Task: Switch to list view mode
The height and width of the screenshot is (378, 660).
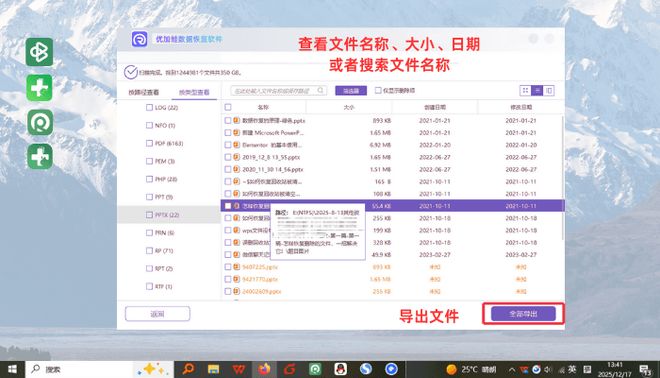Action: 537,91
